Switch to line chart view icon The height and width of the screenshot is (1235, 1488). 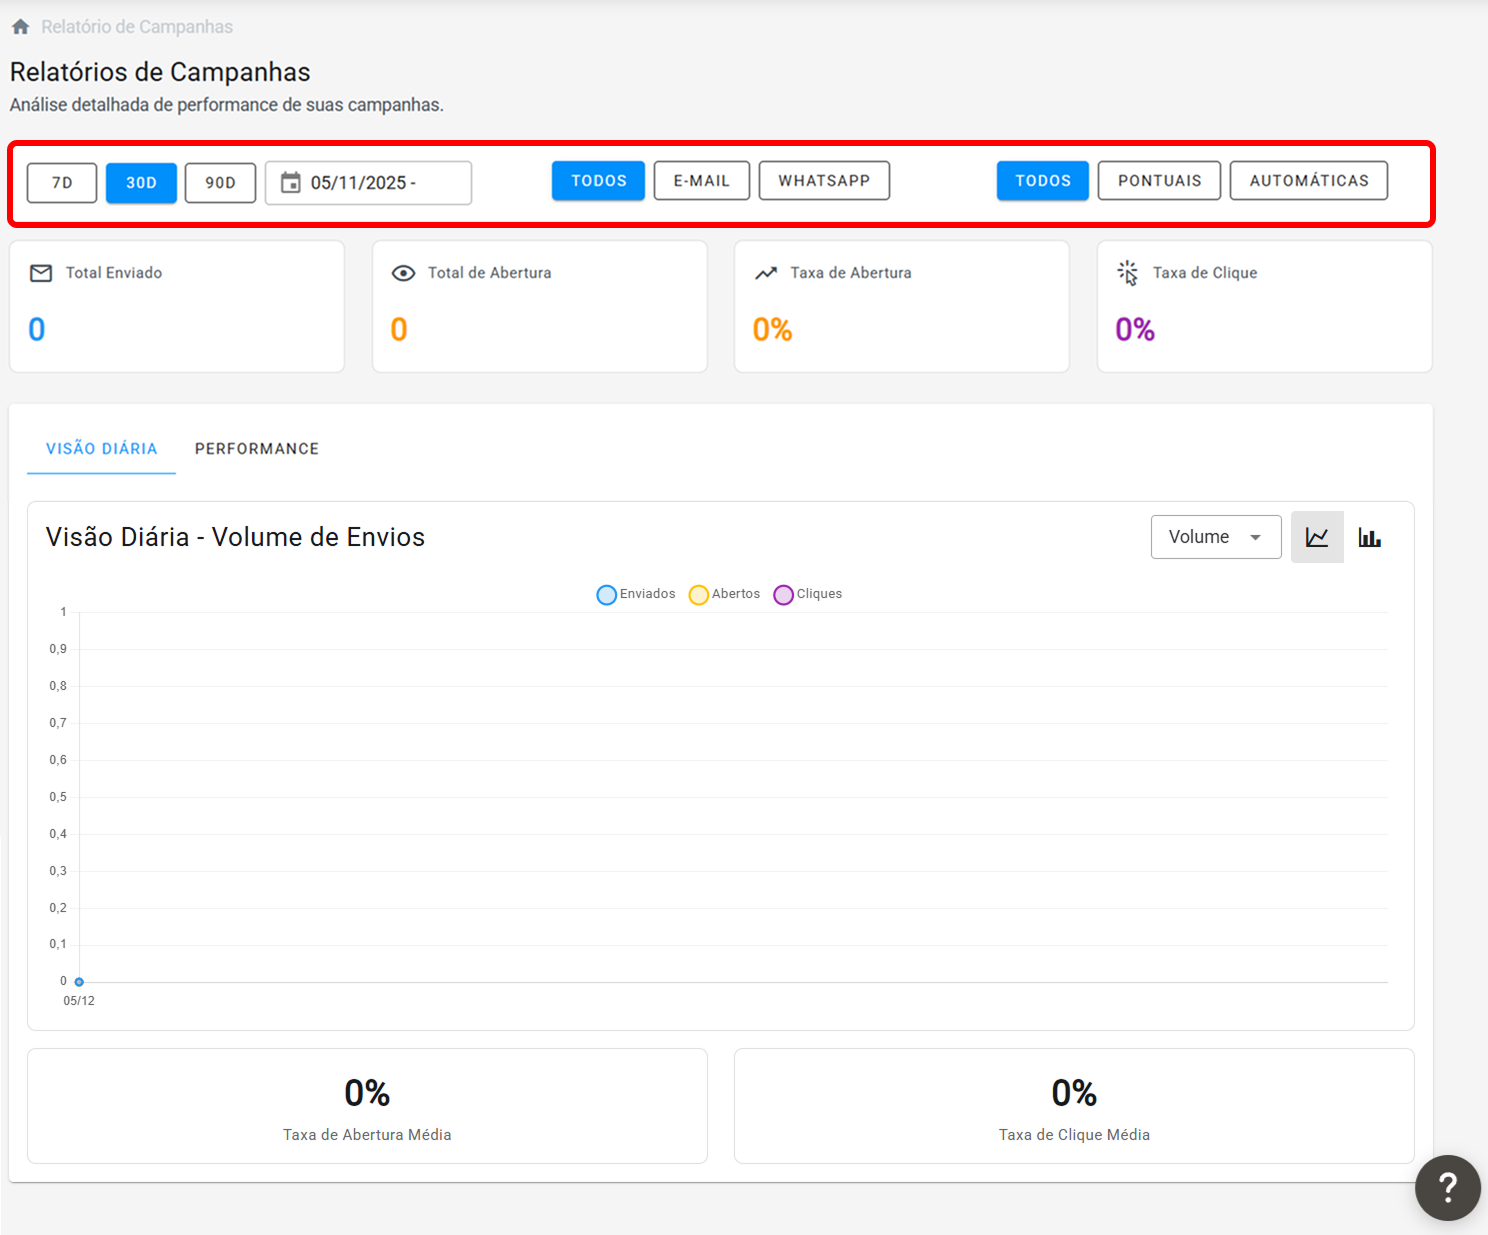pyautogui.click(x=1317, y=537)
